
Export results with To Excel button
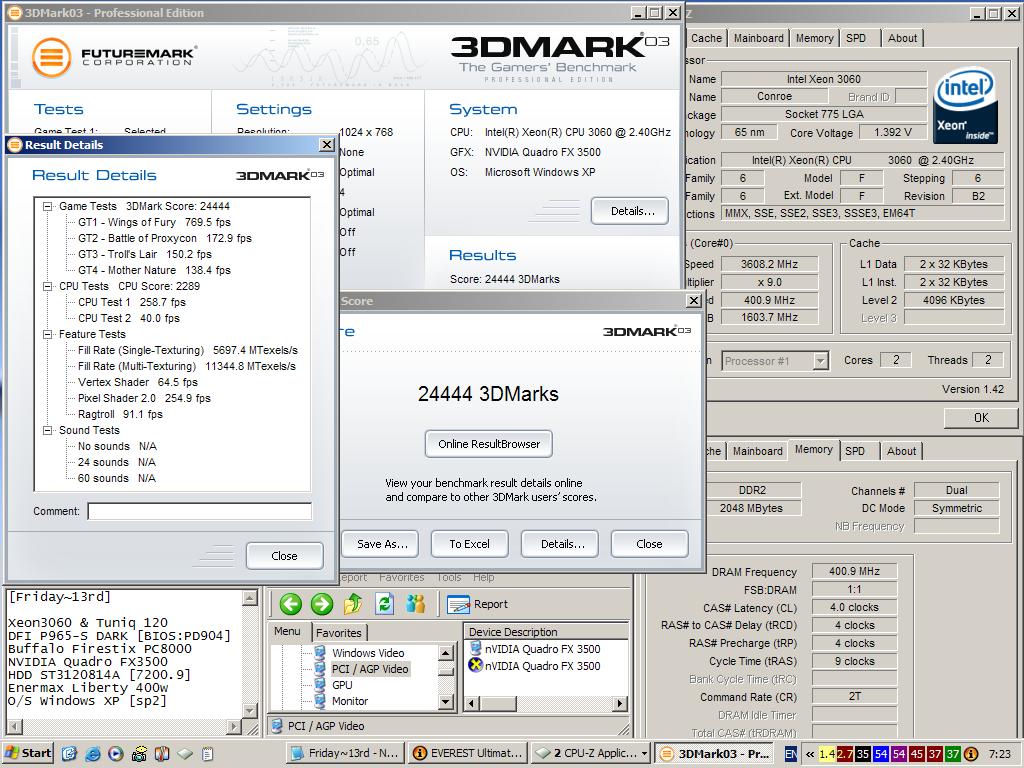coord(469,544)
